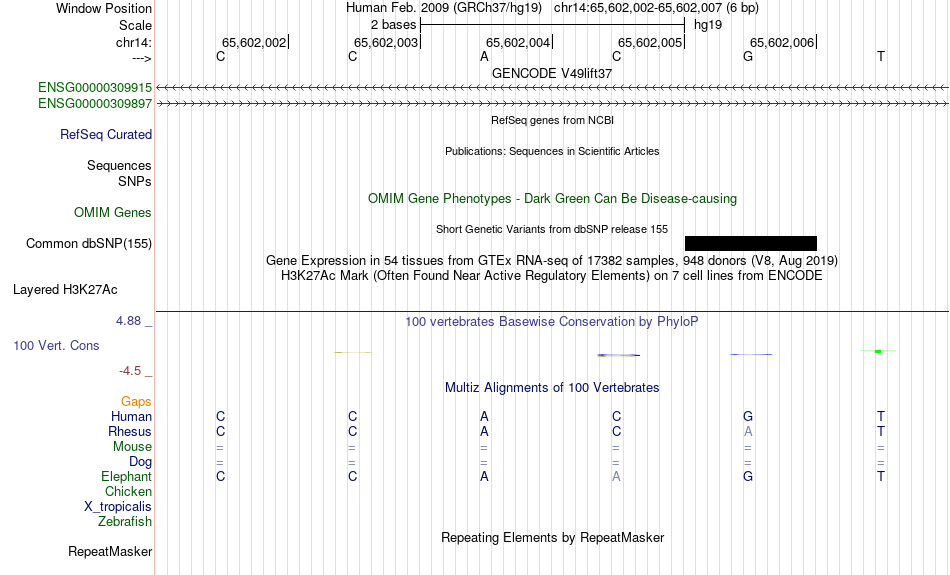Click the grayed A base in Rhesus row

[x=748, y=431]
